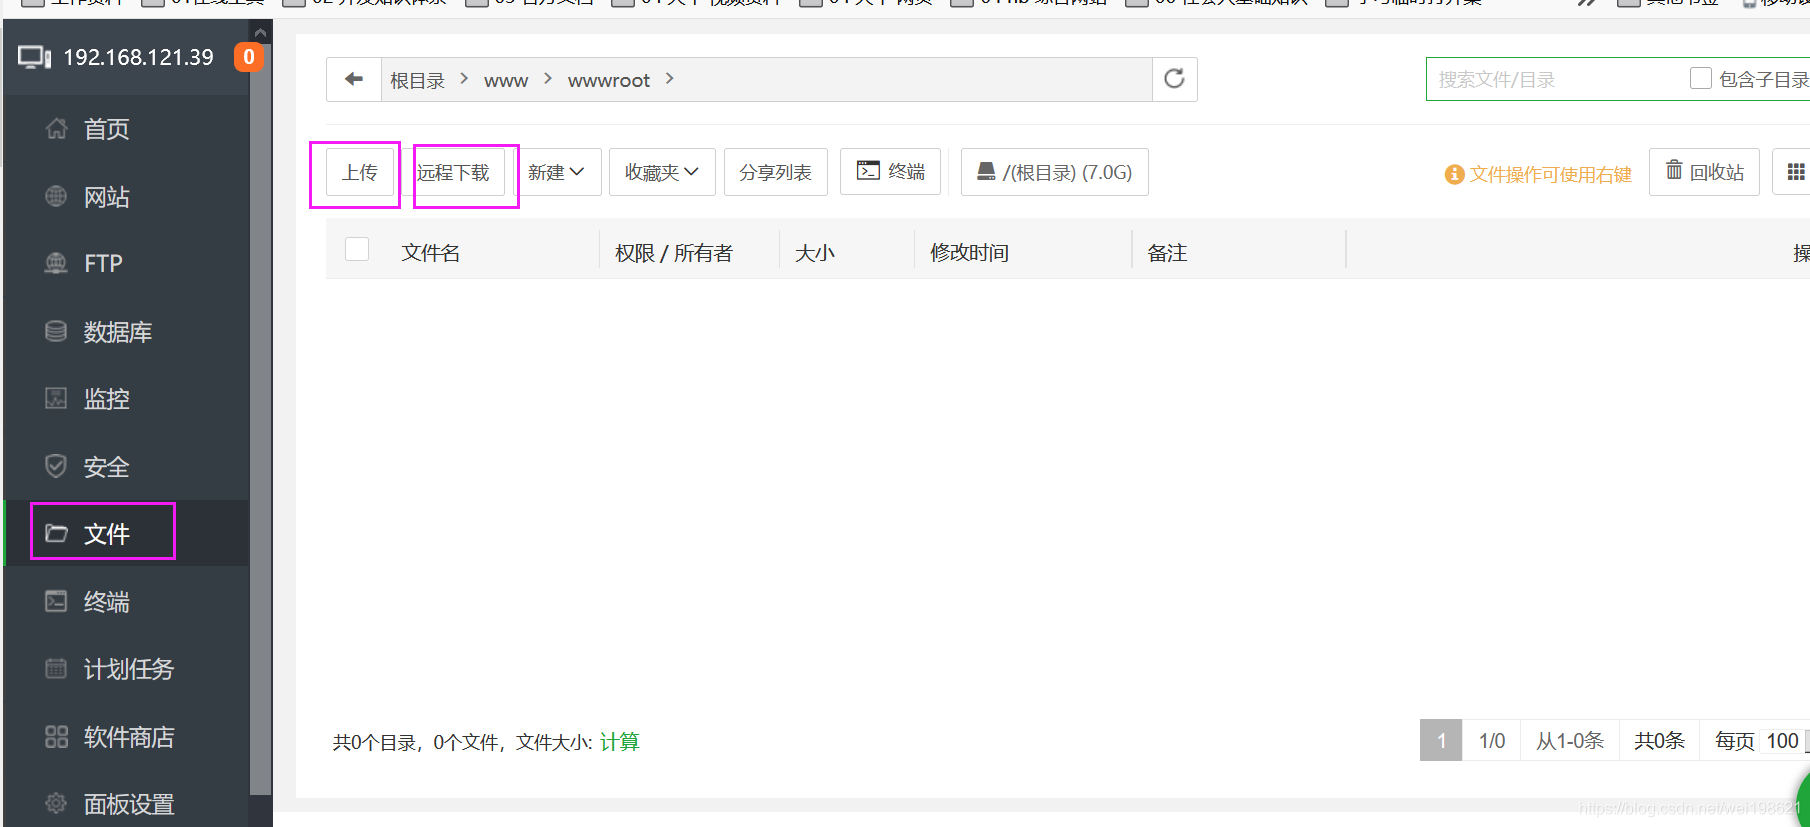Click the 1/0 page indicator
The height and width of the screenshot is (827, 1810).
tap(1492, 740)
